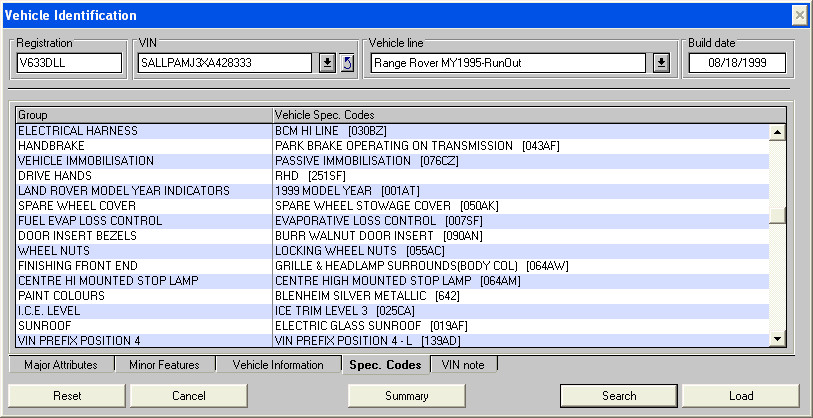Open the VIN note tab

pyautogui.click(x=463, y=365)
